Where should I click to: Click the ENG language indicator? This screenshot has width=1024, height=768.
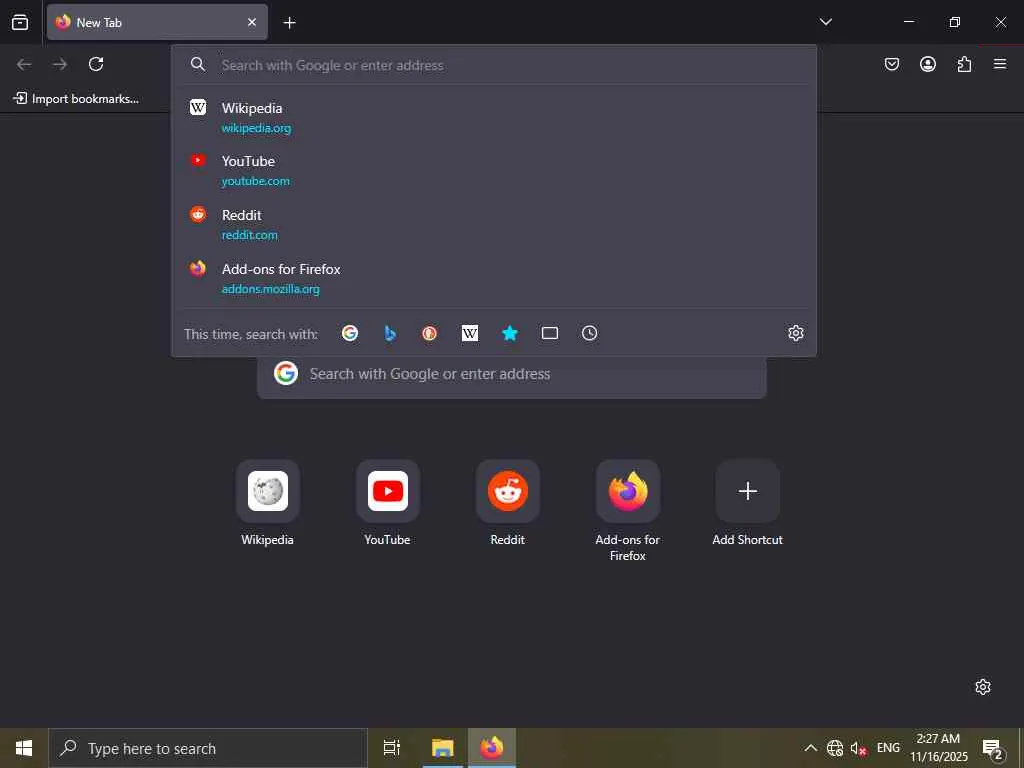[888, 748]
